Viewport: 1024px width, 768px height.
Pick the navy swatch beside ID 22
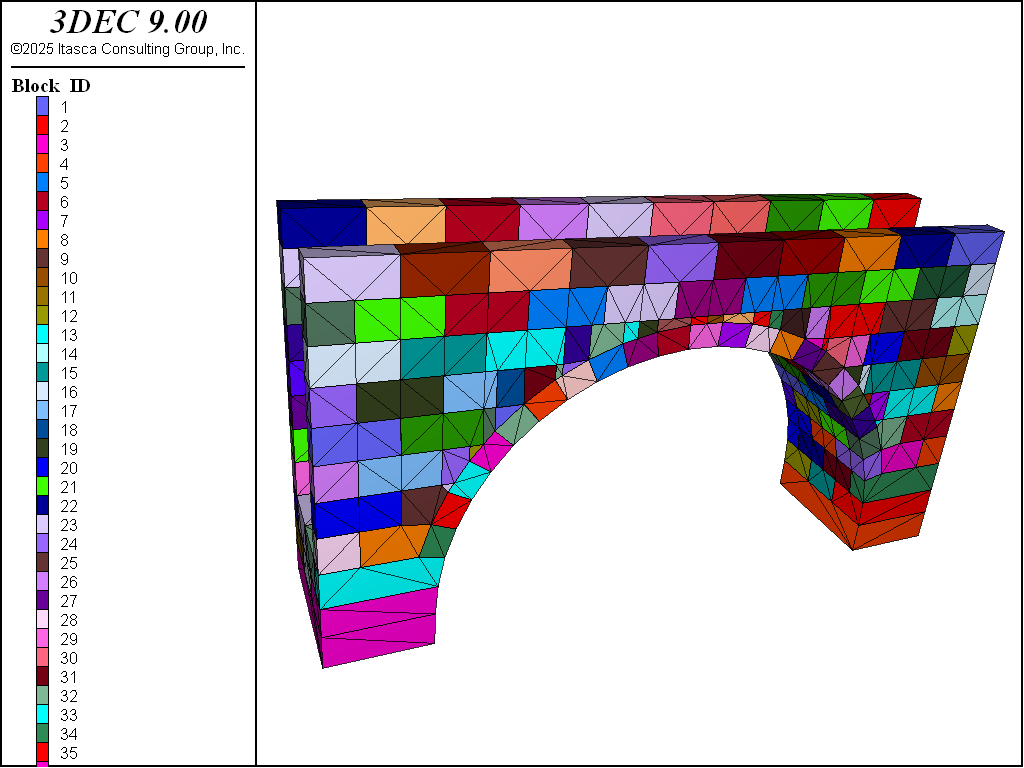click(42, 505)
